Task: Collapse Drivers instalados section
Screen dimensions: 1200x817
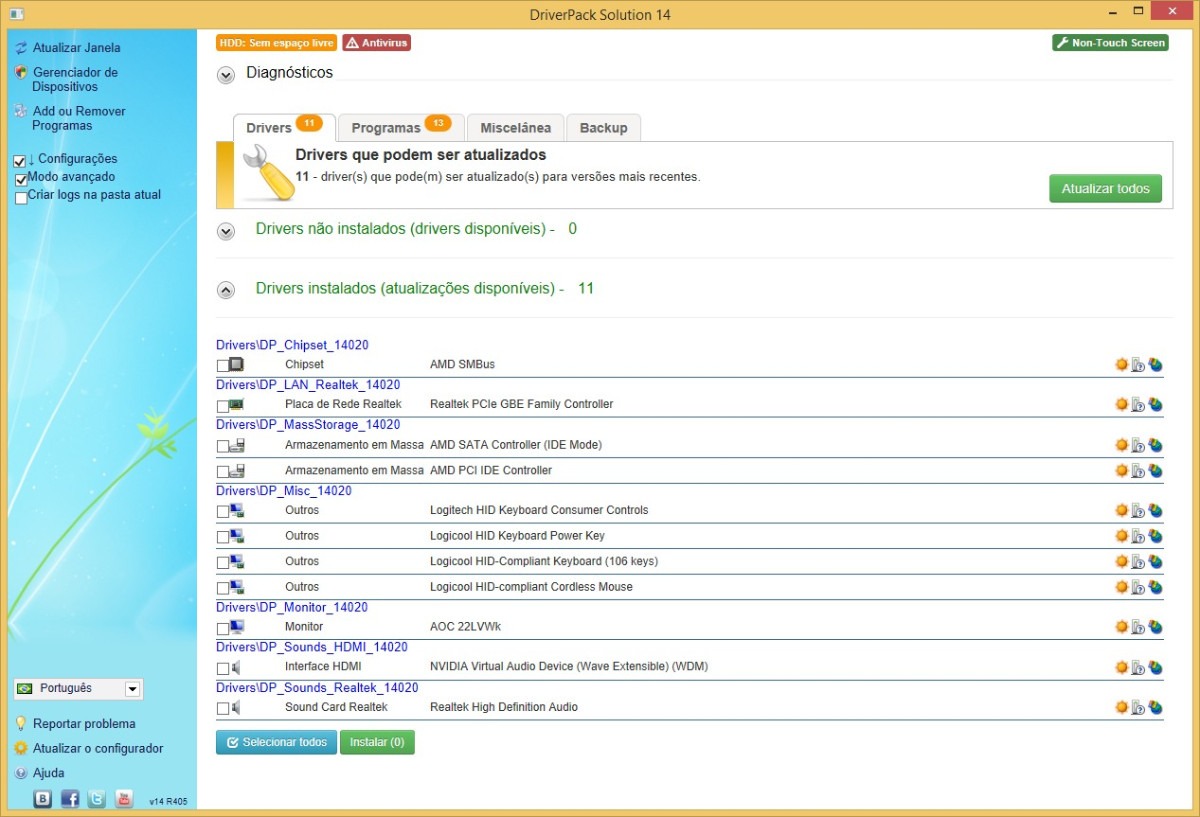Action: pos(226,290)
